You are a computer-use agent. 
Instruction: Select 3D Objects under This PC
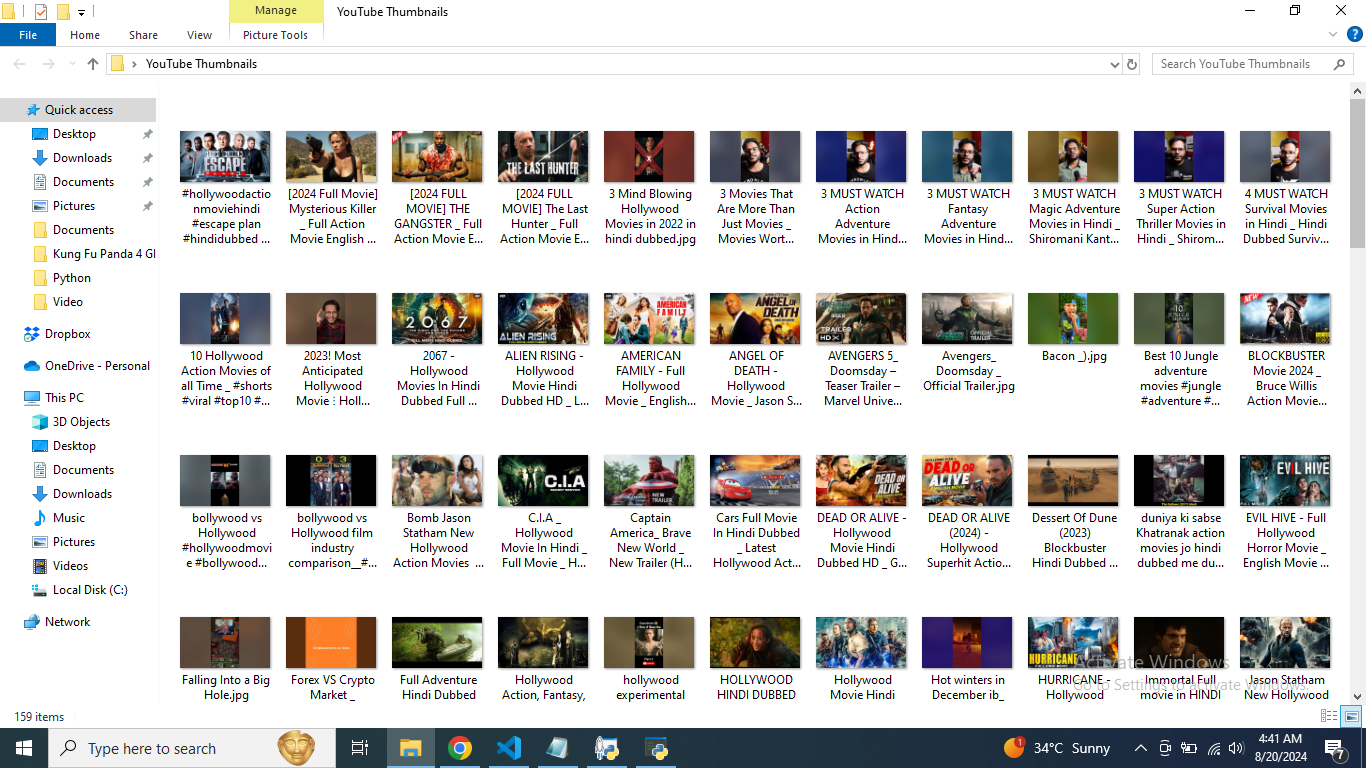(81, 422)
